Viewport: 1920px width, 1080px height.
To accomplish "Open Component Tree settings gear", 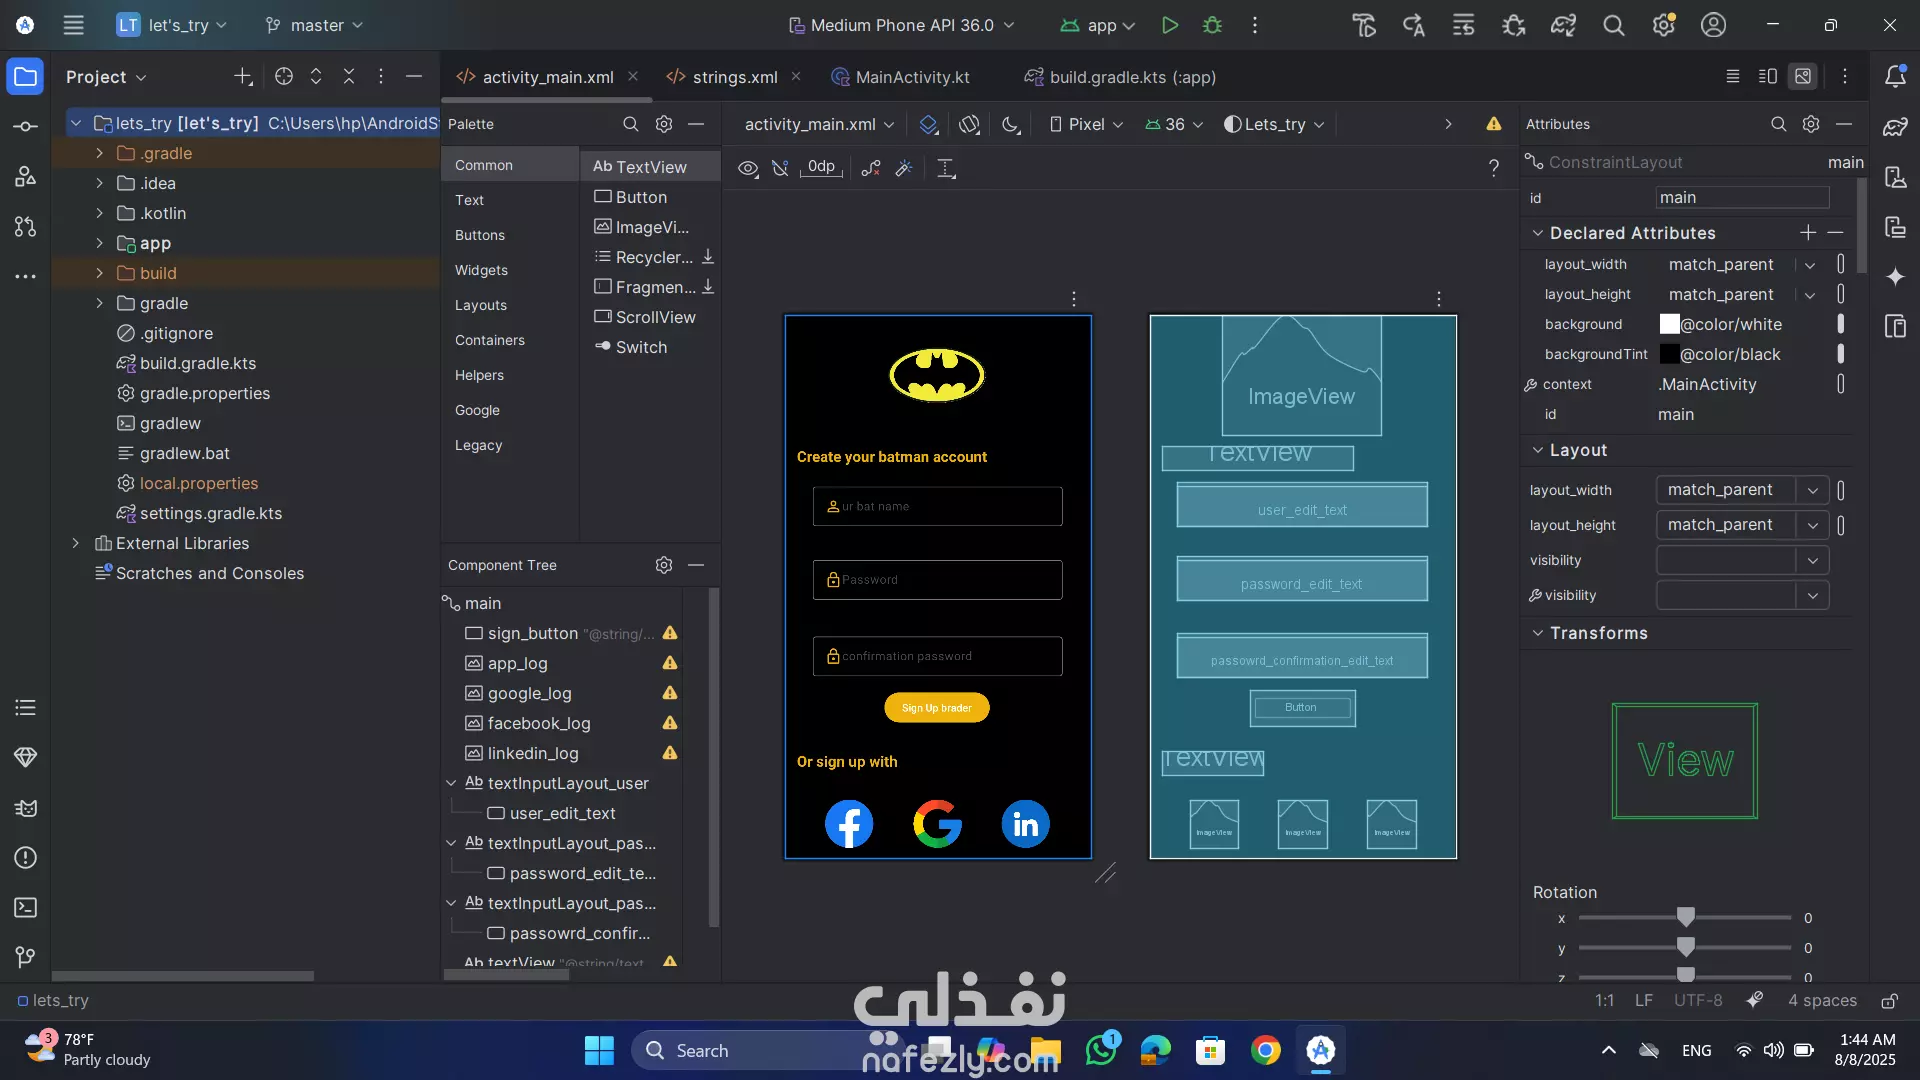I will pos(663,565).
